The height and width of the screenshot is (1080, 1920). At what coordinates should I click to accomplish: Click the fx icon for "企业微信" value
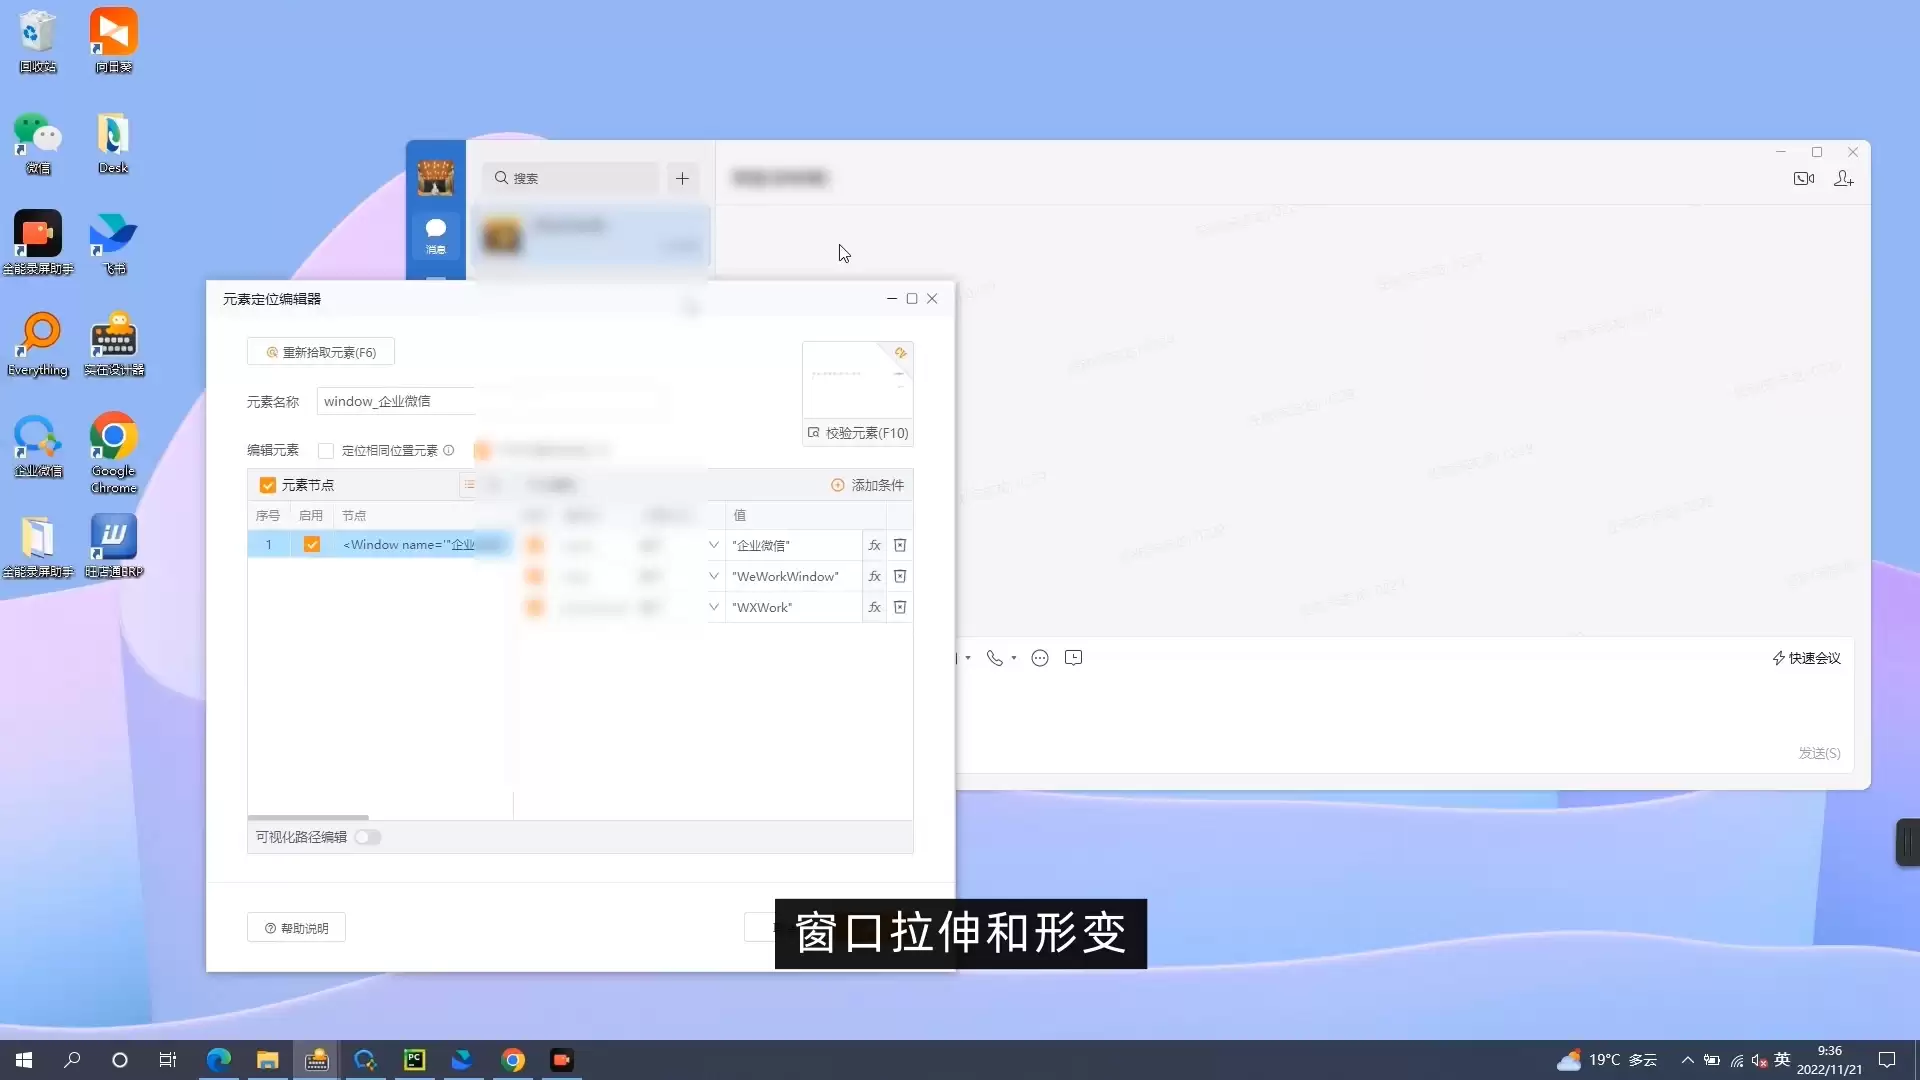point(874,545)
